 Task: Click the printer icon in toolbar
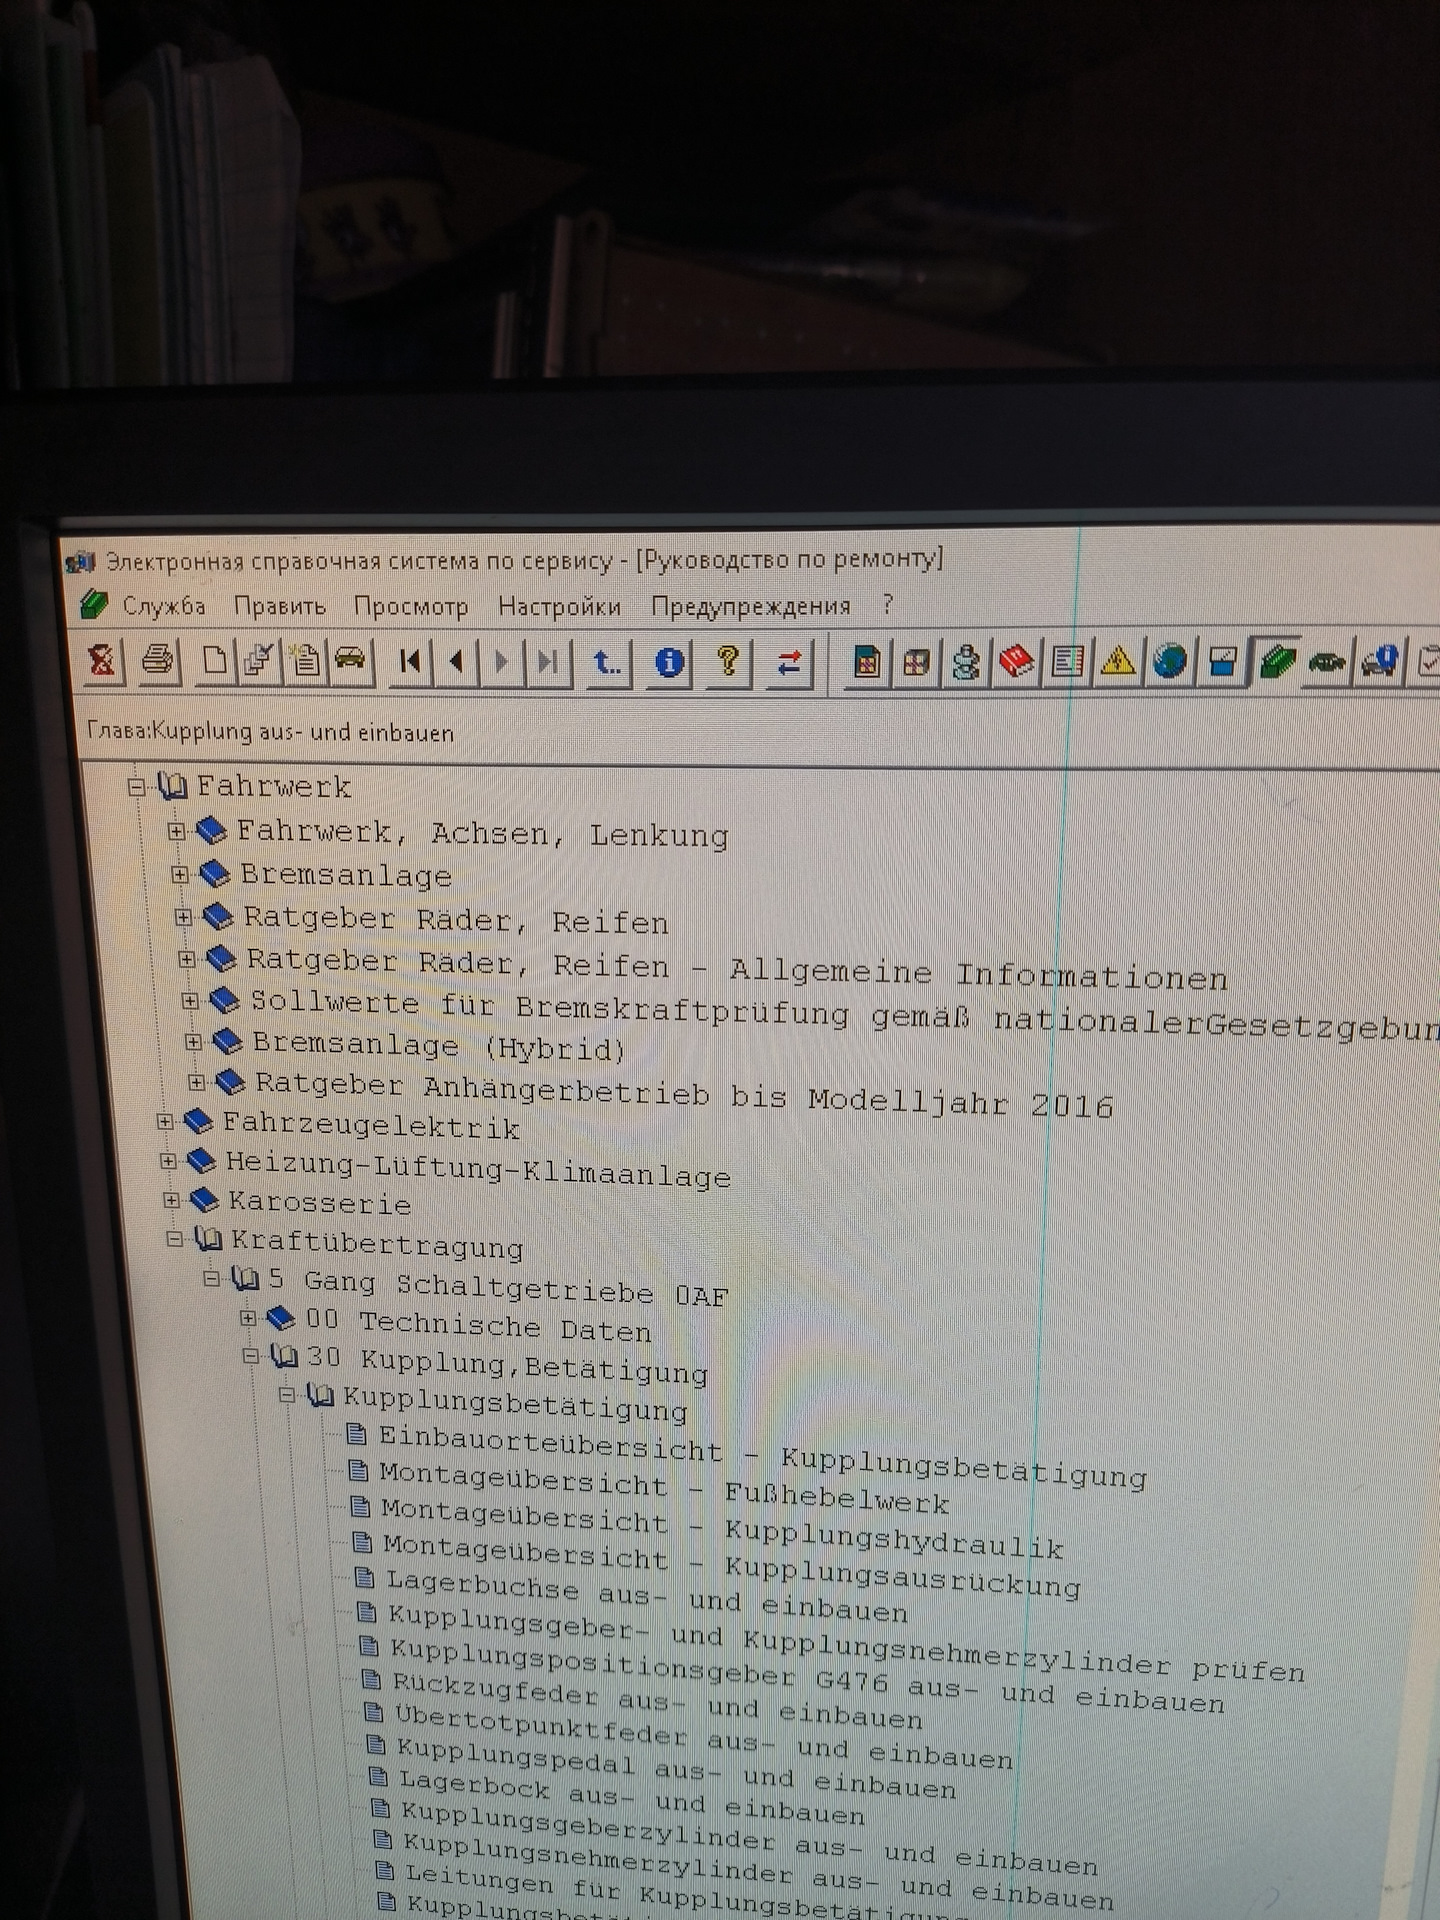click(157, 661)
